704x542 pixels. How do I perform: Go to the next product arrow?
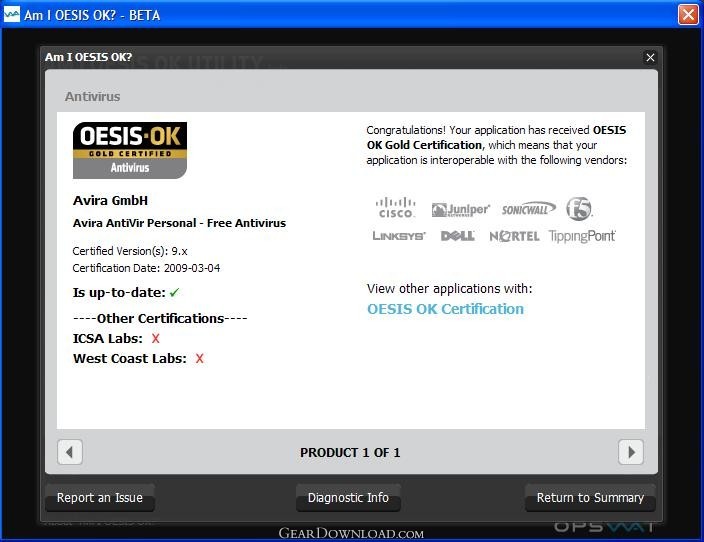tap(631, 452)
